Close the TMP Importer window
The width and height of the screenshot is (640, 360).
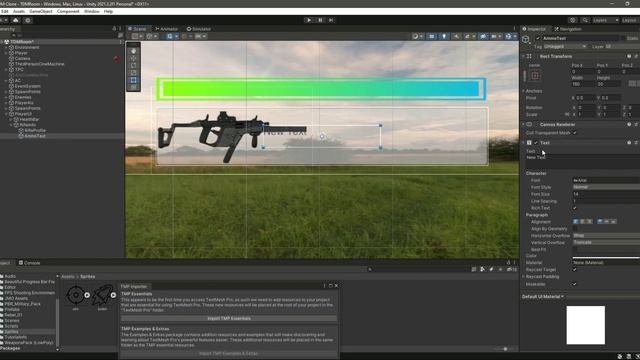point(336,286)
